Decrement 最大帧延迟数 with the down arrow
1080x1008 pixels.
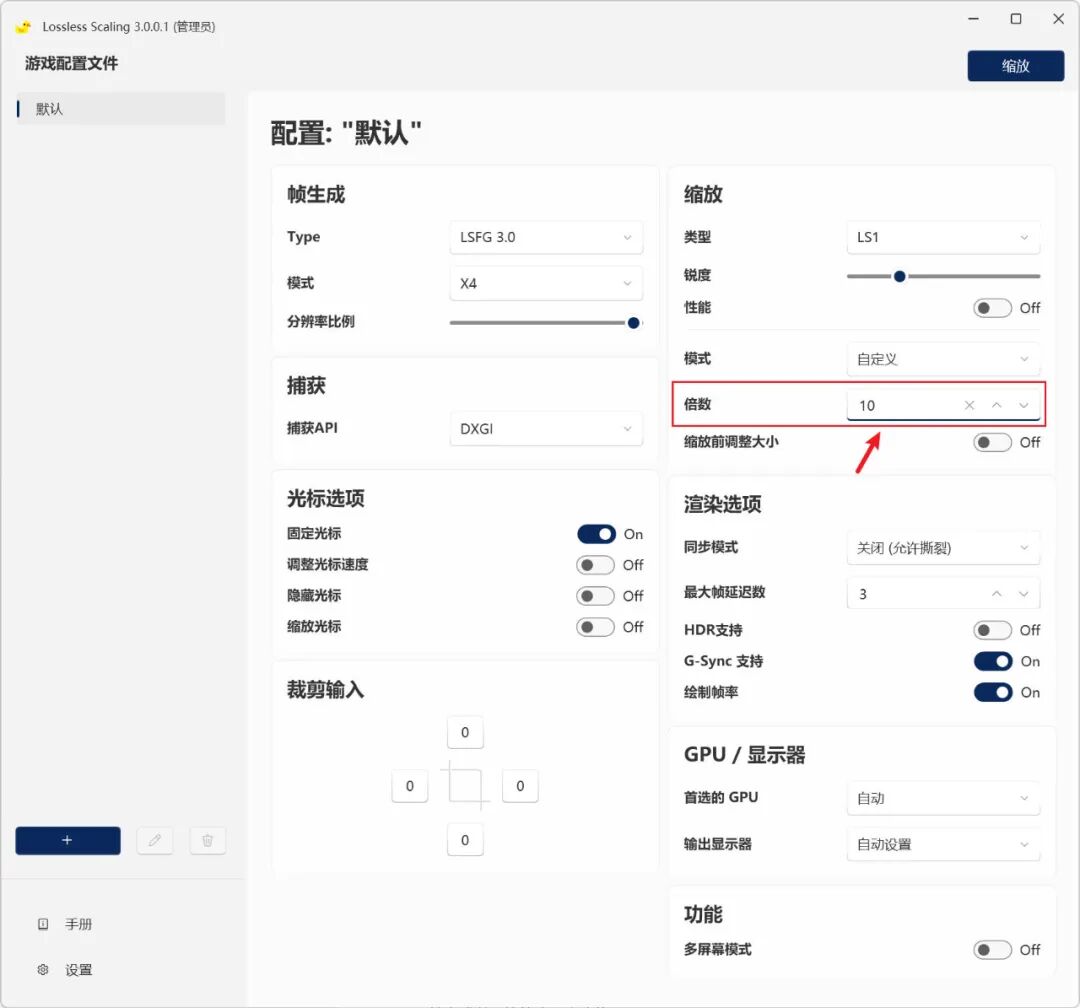[1023, 593]
